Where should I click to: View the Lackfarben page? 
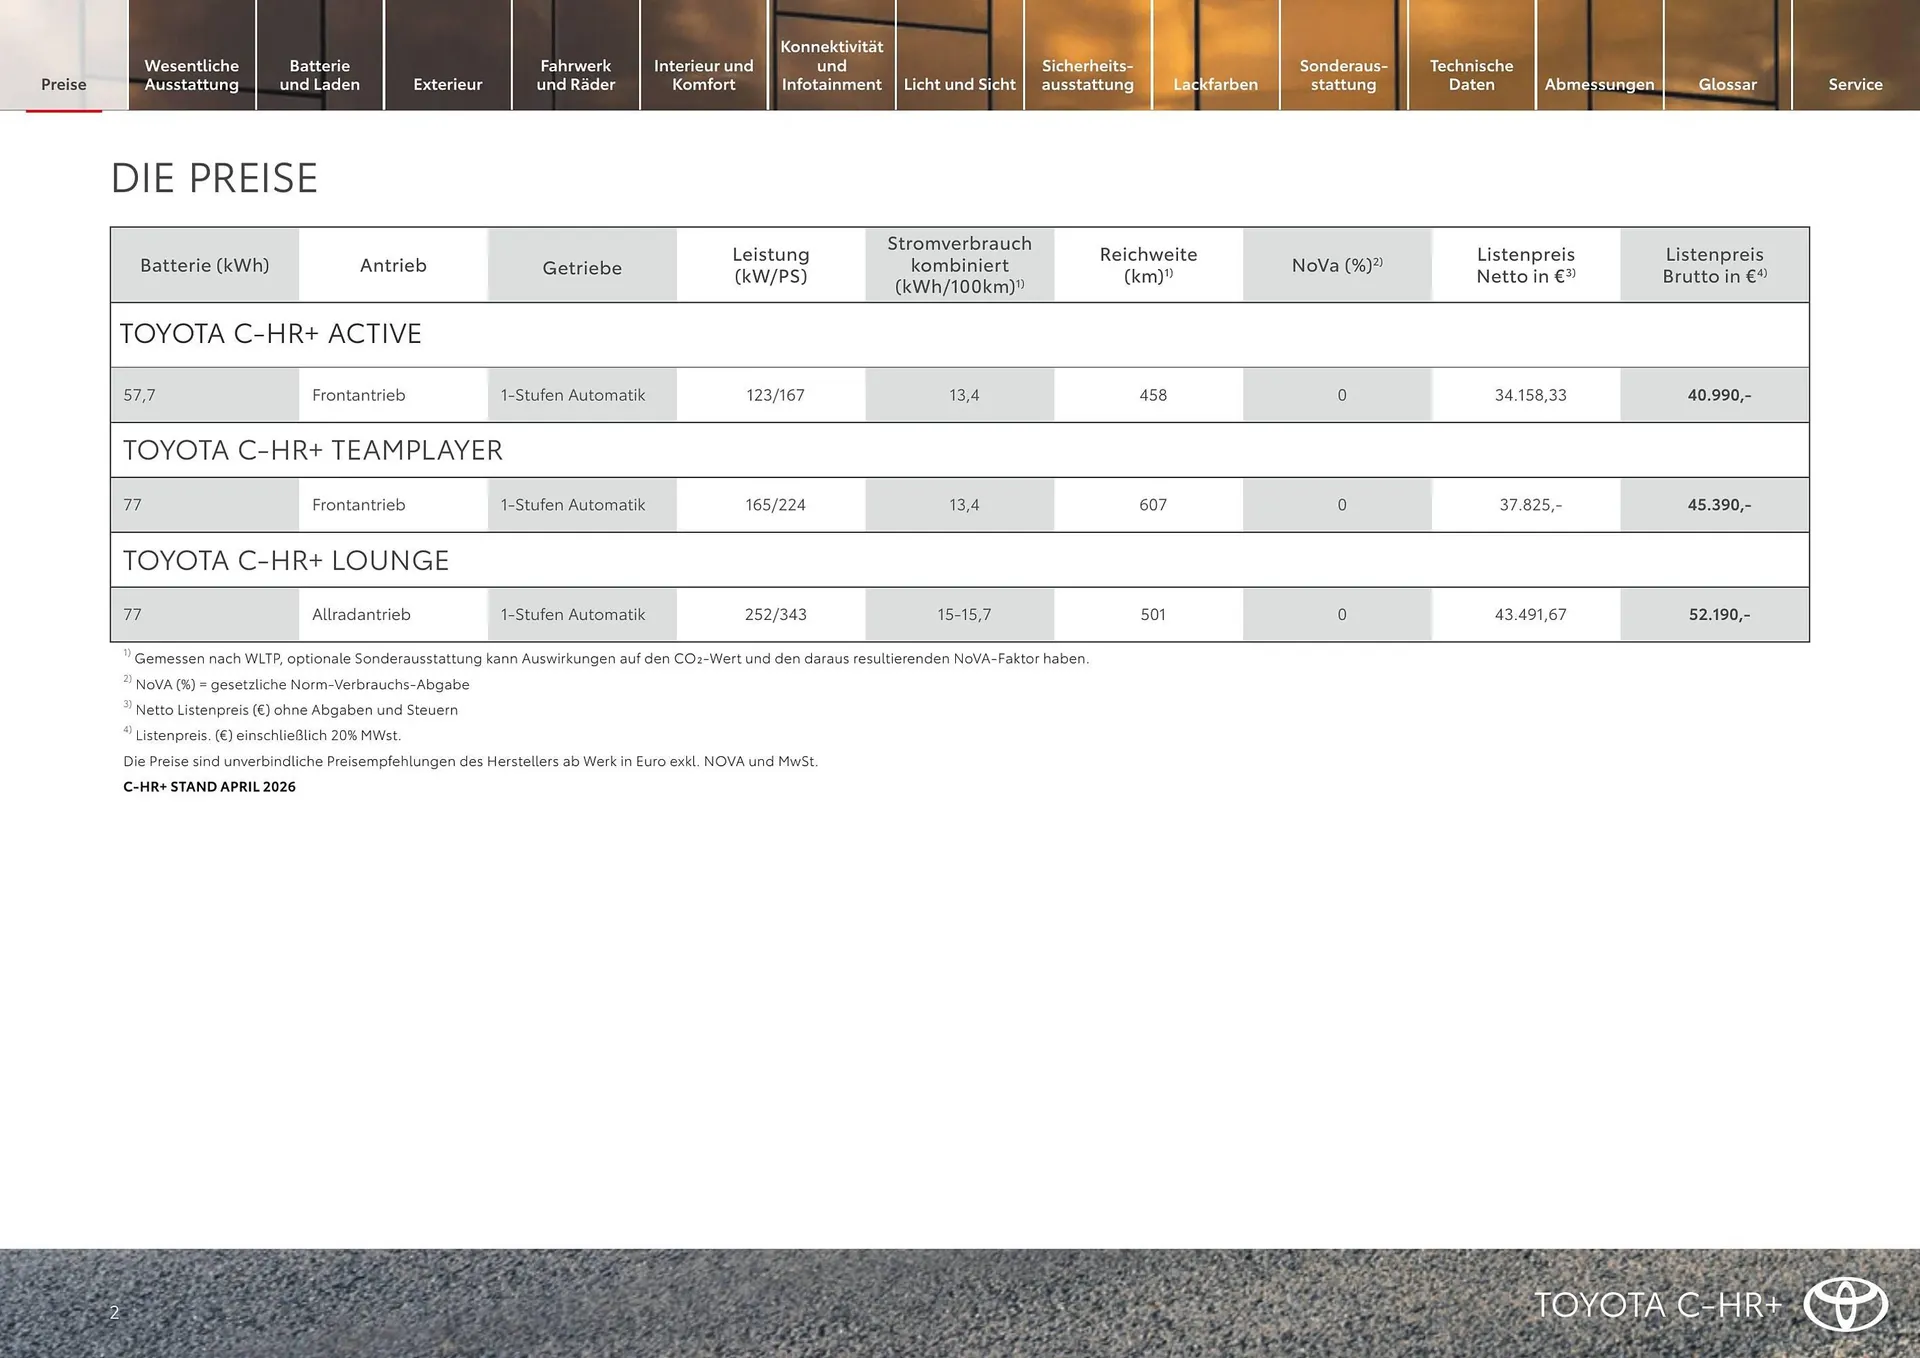(x=1215, y=84)
